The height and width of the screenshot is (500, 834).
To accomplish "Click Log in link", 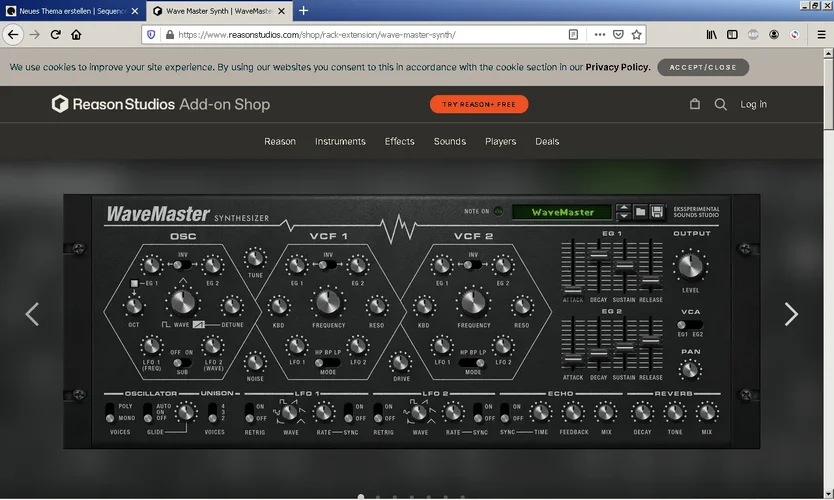I will click(753, 104).
